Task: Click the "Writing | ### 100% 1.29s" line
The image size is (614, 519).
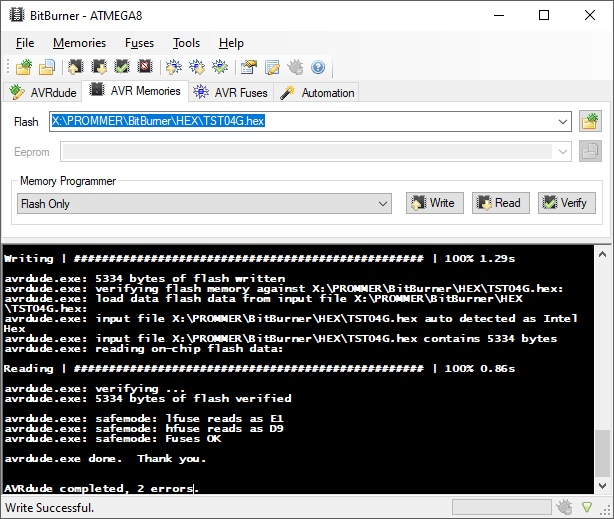Action: (x=259, y=259)
